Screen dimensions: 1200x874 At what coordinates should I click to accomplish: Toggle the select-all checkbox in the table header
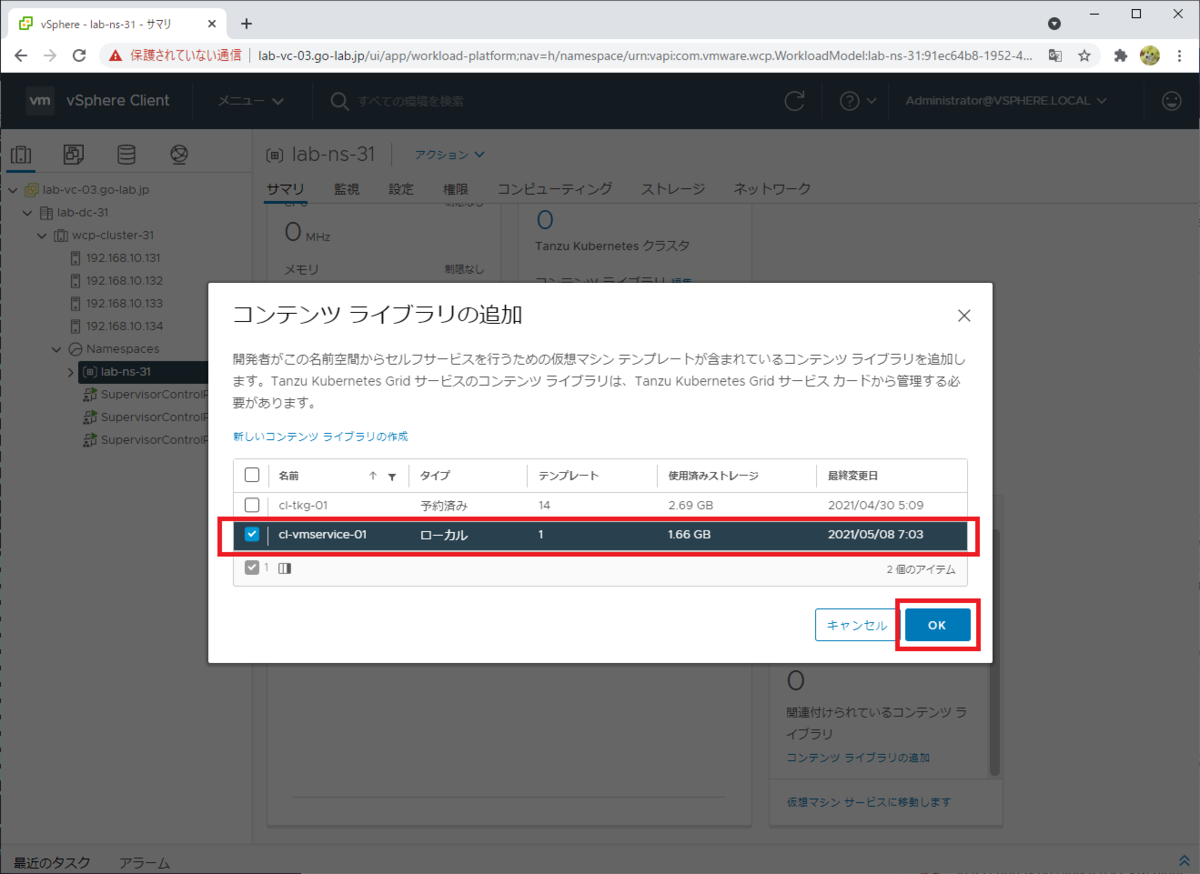[253, 475]
